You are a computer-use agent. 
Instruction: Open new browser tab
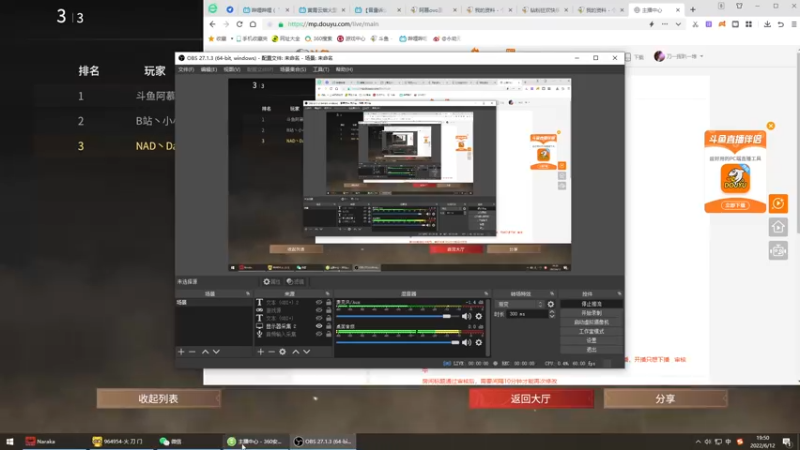[693, 10]
